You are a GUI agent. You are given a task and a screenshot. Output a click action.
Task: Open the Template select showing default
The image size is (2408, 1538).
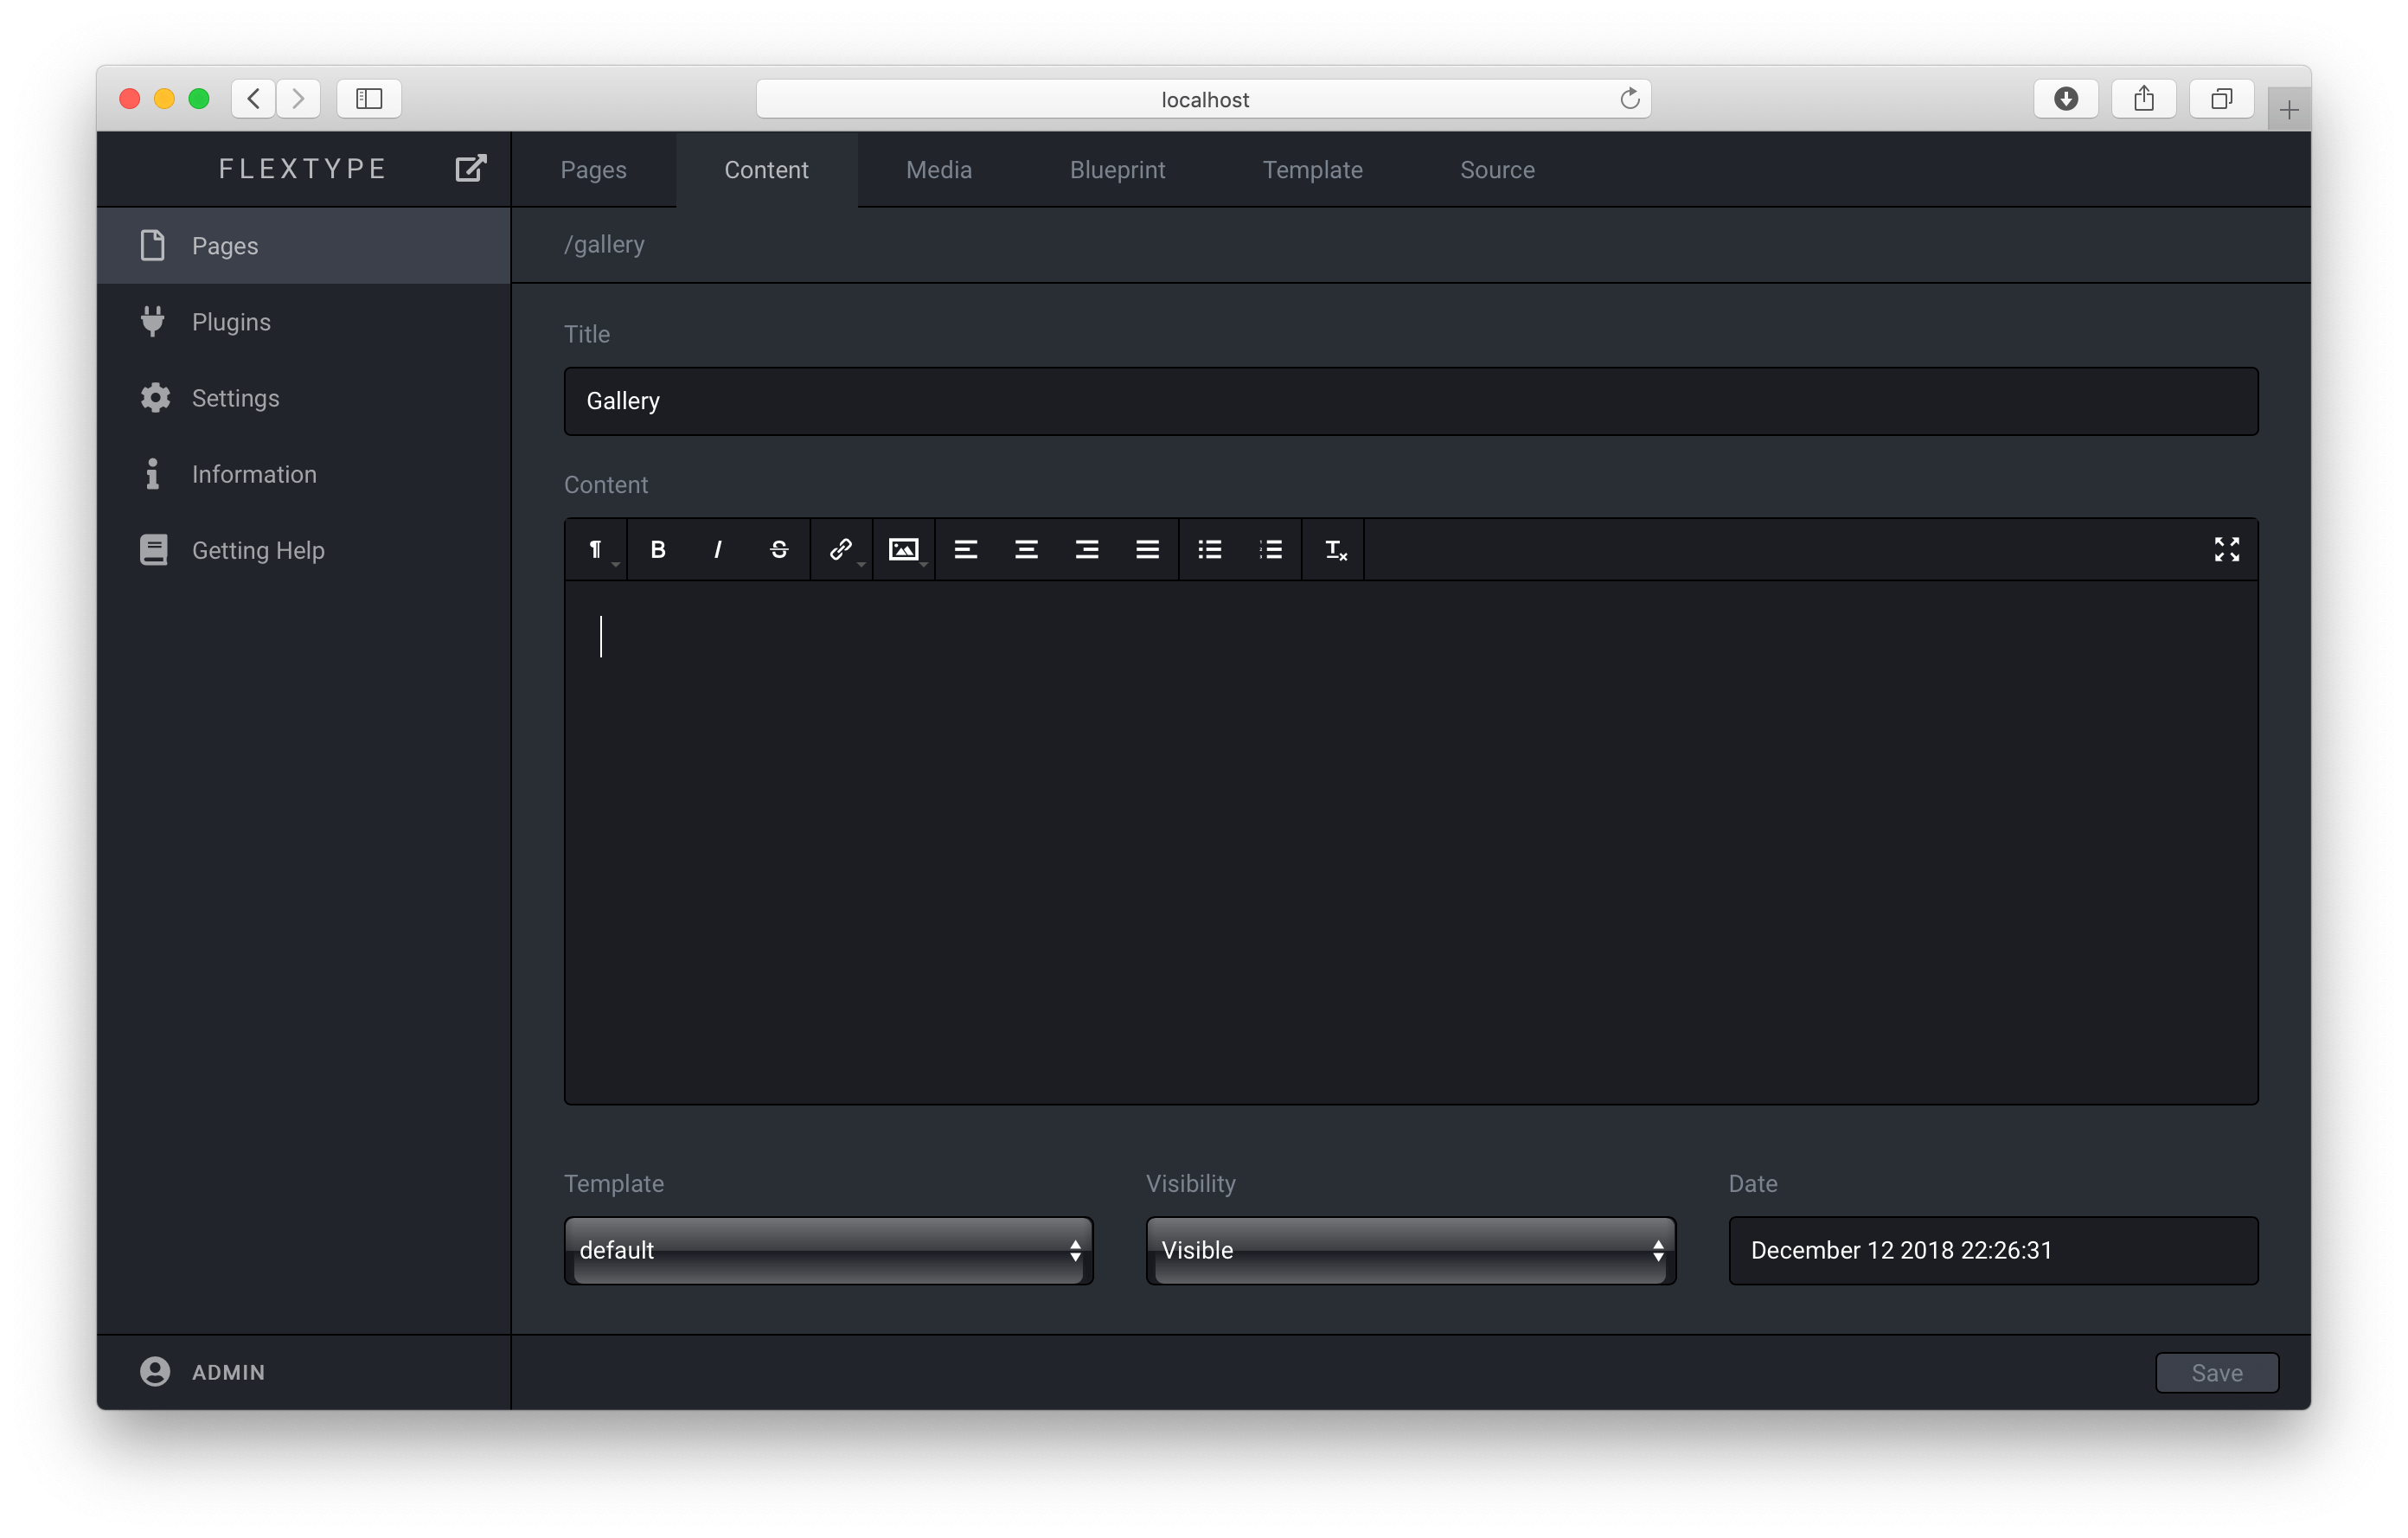pyautogui.click(x=828, y=1250)
